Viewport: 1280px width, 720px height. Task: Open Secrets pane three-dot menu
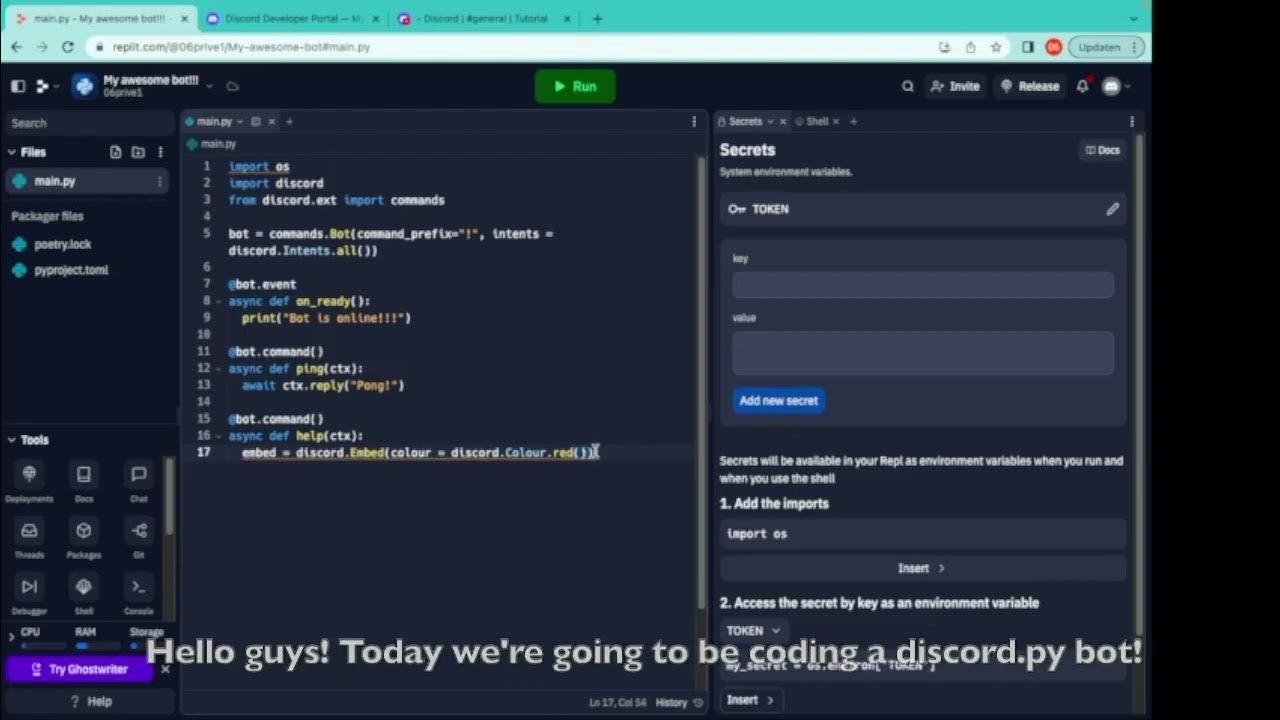click(x=1132, y=122)
